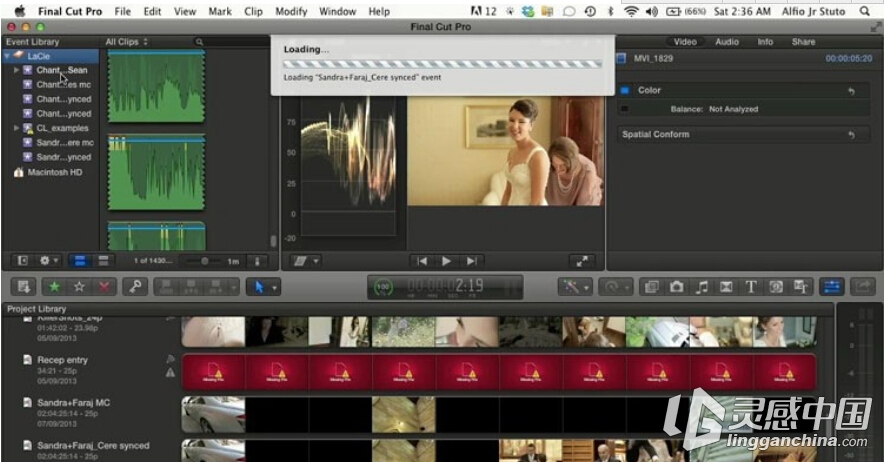Mark selection as Favorite with green star
Image resolution: width=884 pixels, height=462 pixels.
pos(55,287)
